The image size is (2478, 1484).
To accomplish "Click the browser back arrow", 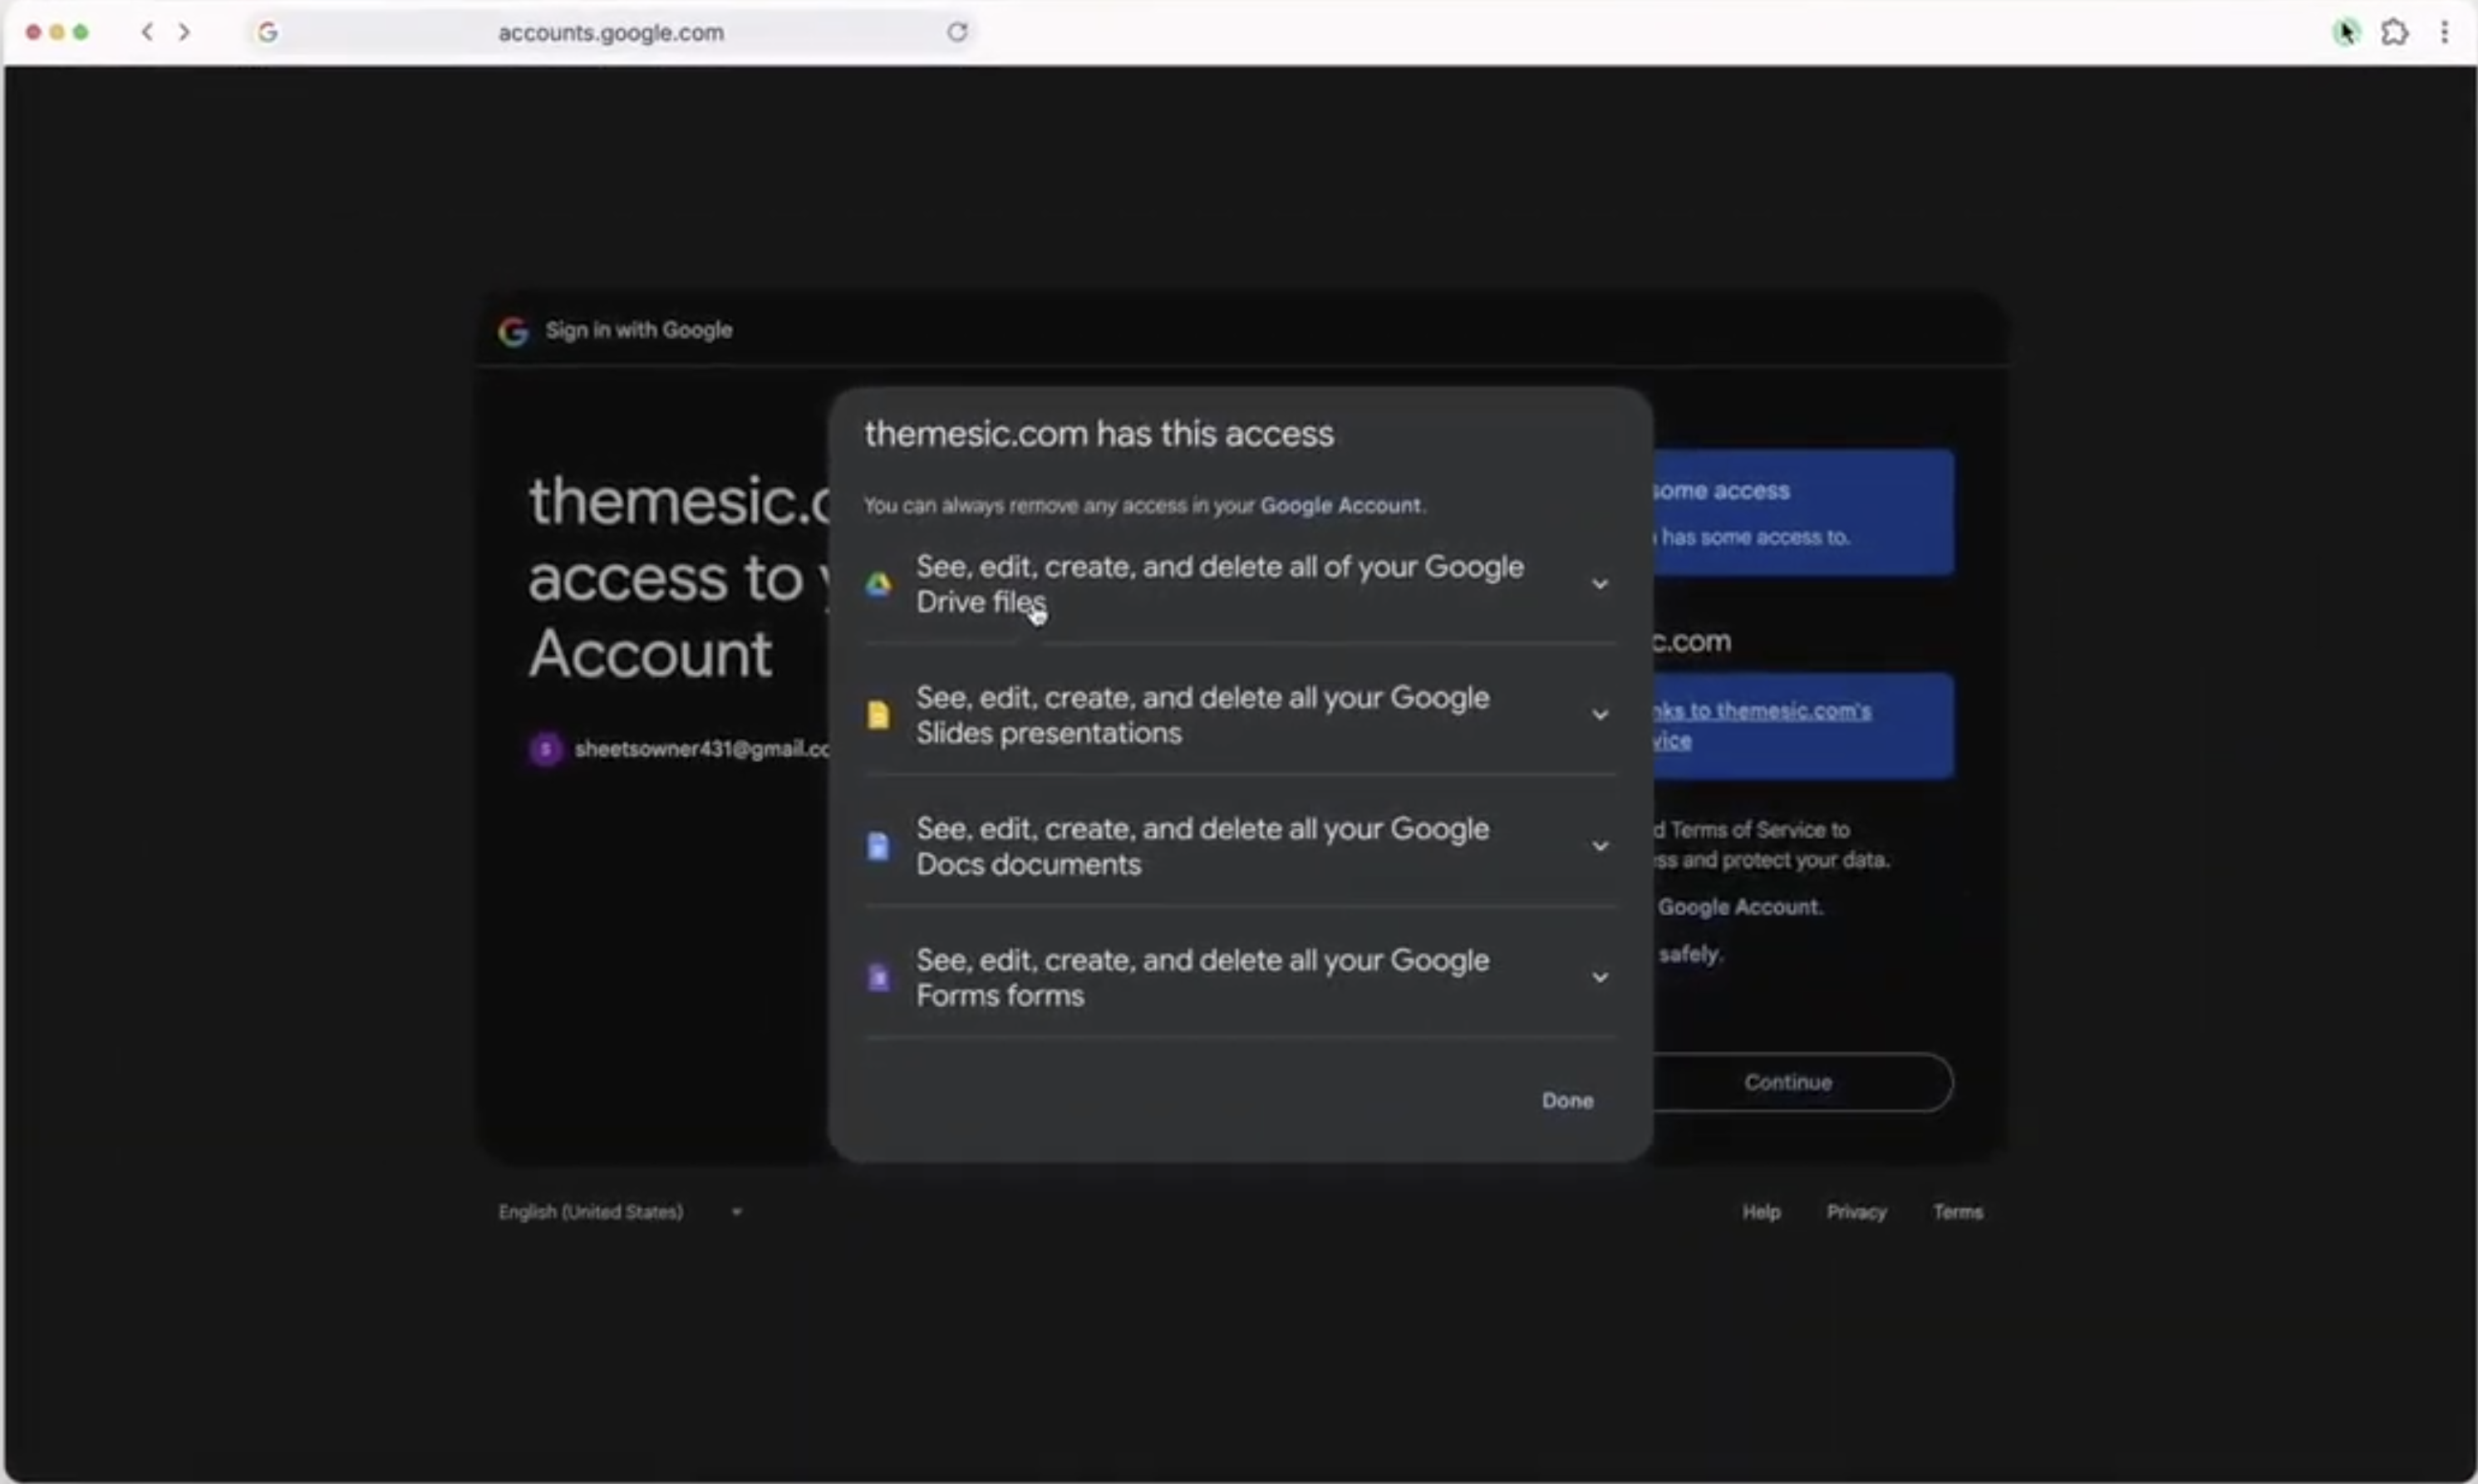I will pos(146,31).
